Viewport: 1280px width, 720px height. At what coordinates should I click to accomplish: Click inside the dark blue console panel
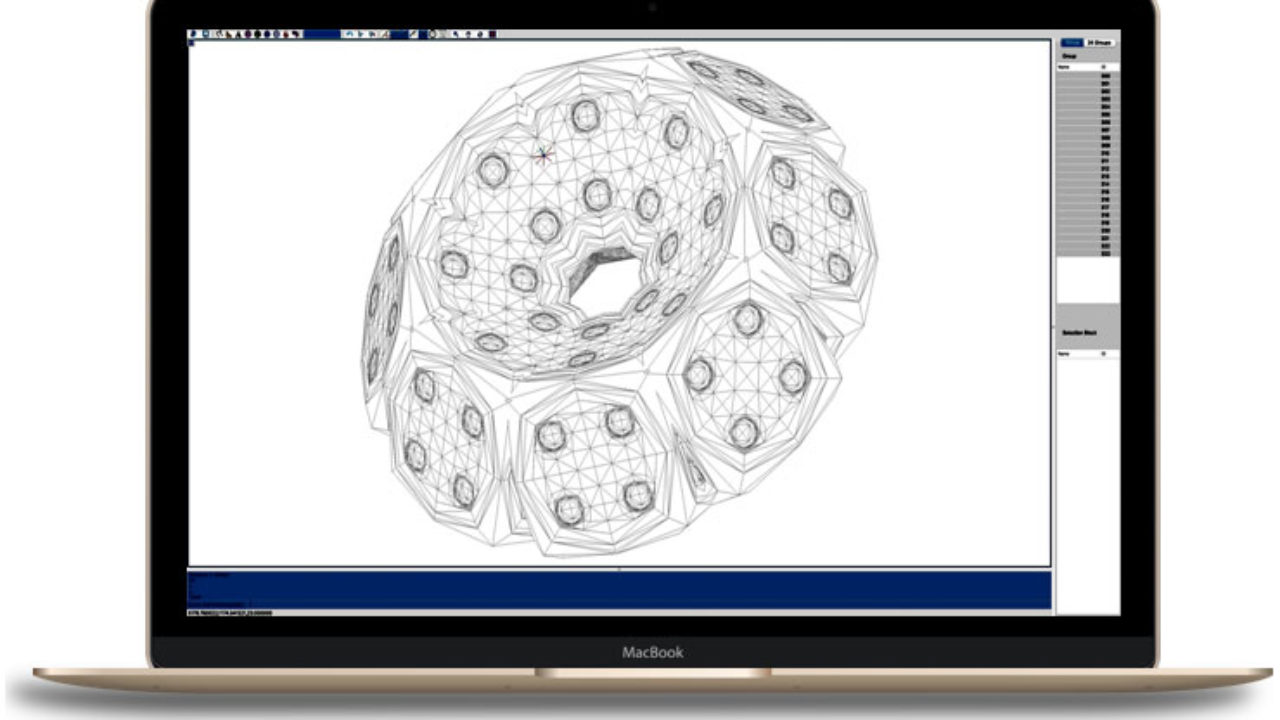coord(619,590)
